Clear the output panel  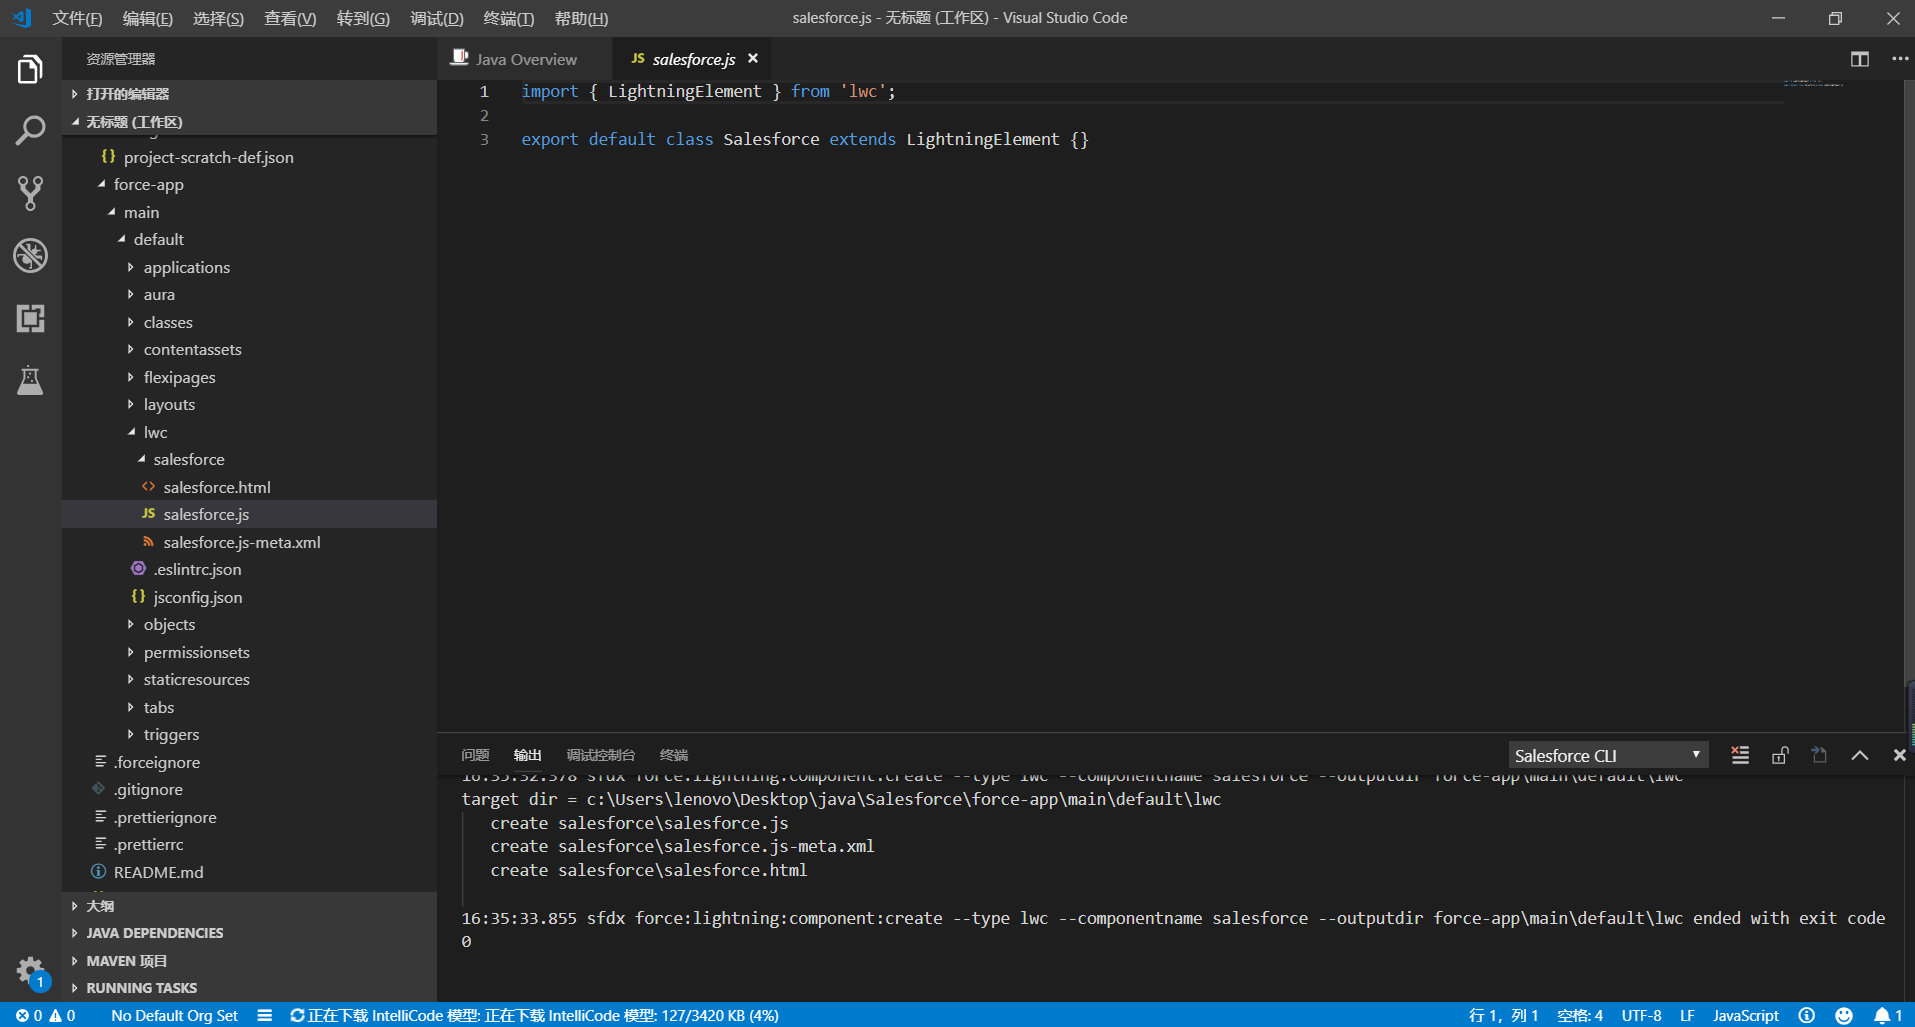[1740, 755]
